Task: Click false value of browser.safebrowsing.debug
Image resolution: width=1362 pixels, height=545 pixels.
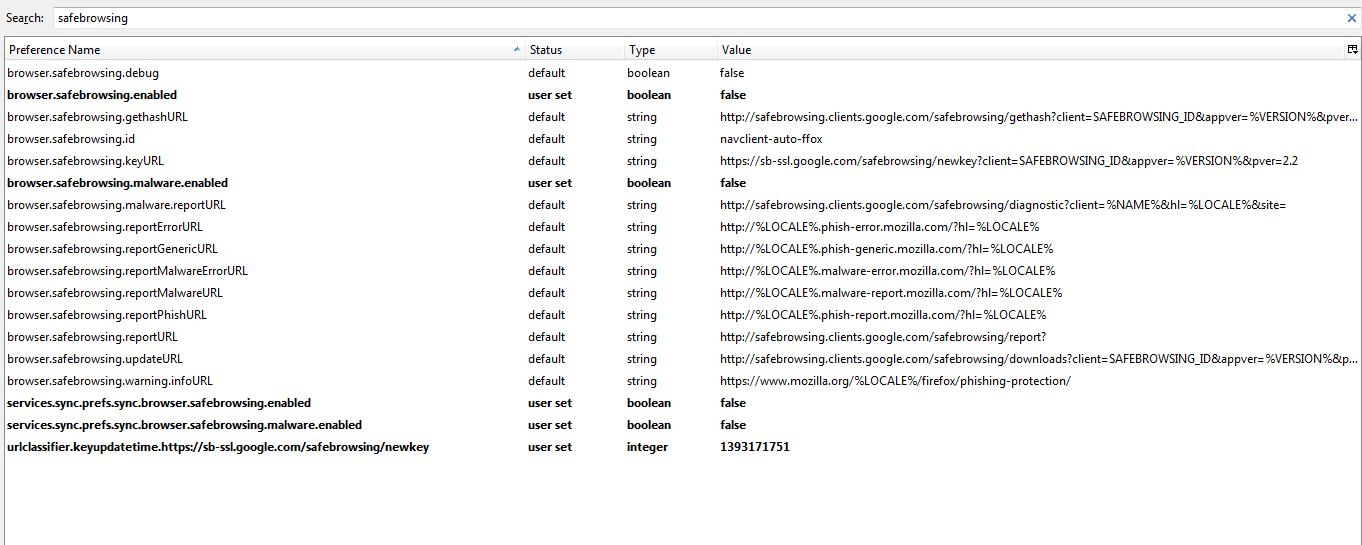Action: pyautogui.click(x=732, y=73)
